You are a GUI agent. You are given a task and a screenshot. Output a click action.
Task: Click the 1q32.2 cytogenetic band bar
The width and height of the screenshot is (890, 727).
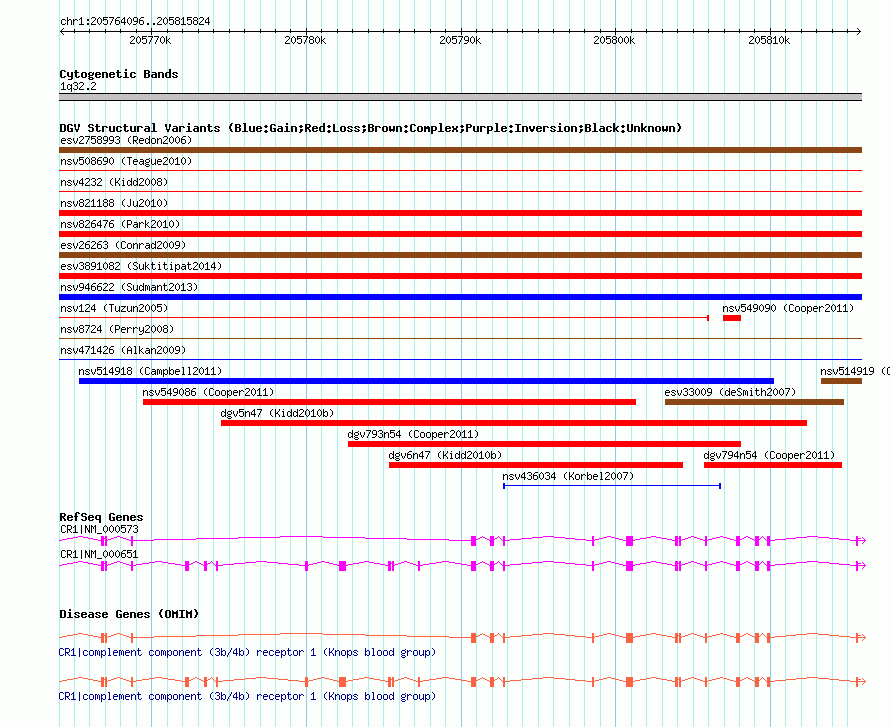pyautogui.click(x=460, y=97)
